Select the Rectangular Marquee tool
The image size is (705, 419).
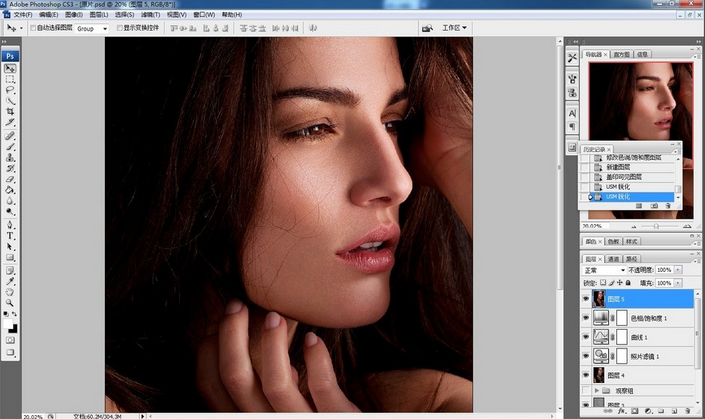click(10, 80)
